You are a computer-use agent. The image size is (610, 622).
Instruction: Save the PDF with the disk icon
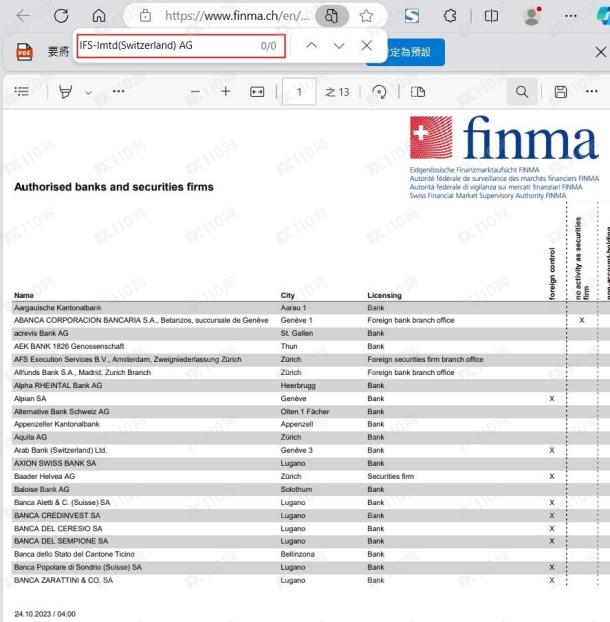point(560,92)
